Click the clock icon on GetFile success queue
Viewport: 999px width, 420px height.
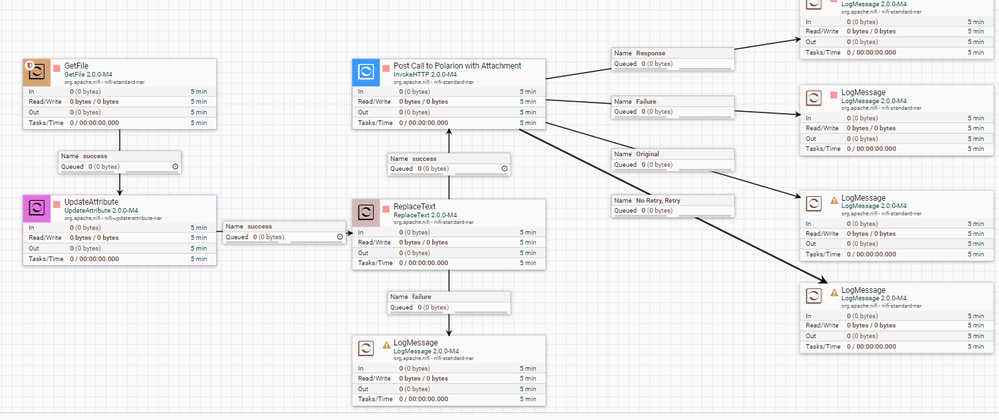[175, 166]
